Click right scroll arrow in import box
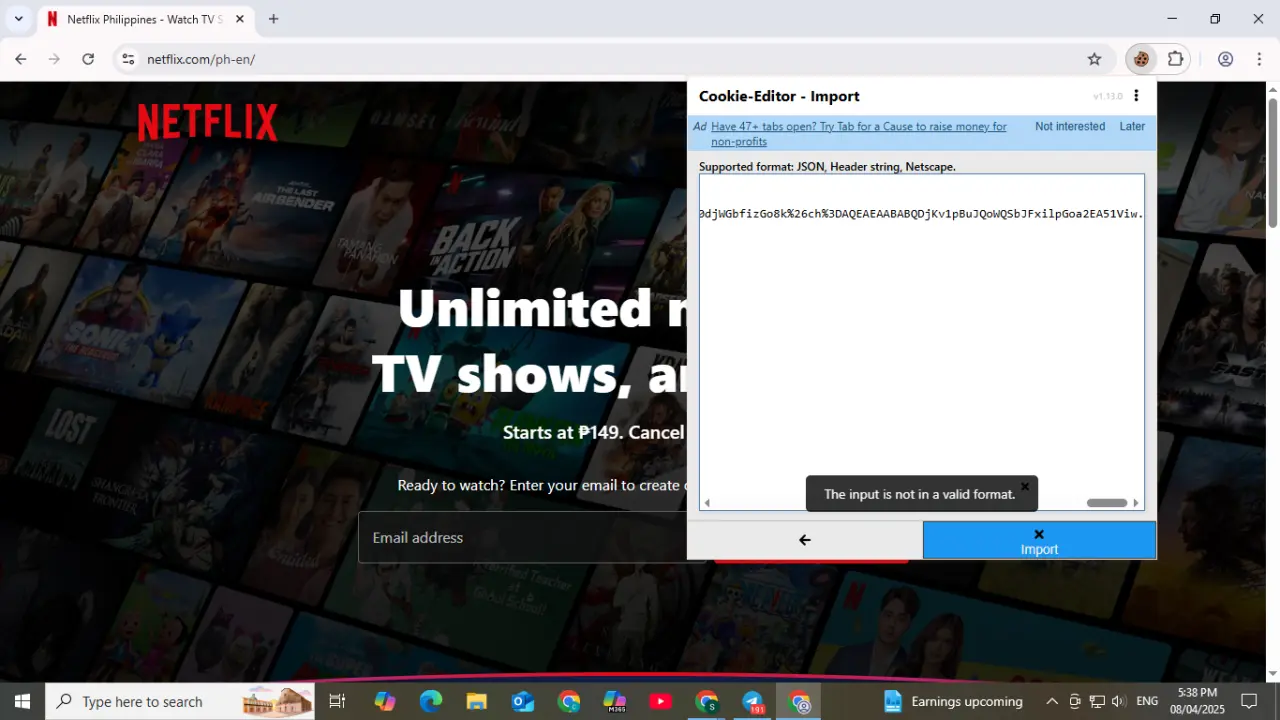 [x=1136, y=503]
